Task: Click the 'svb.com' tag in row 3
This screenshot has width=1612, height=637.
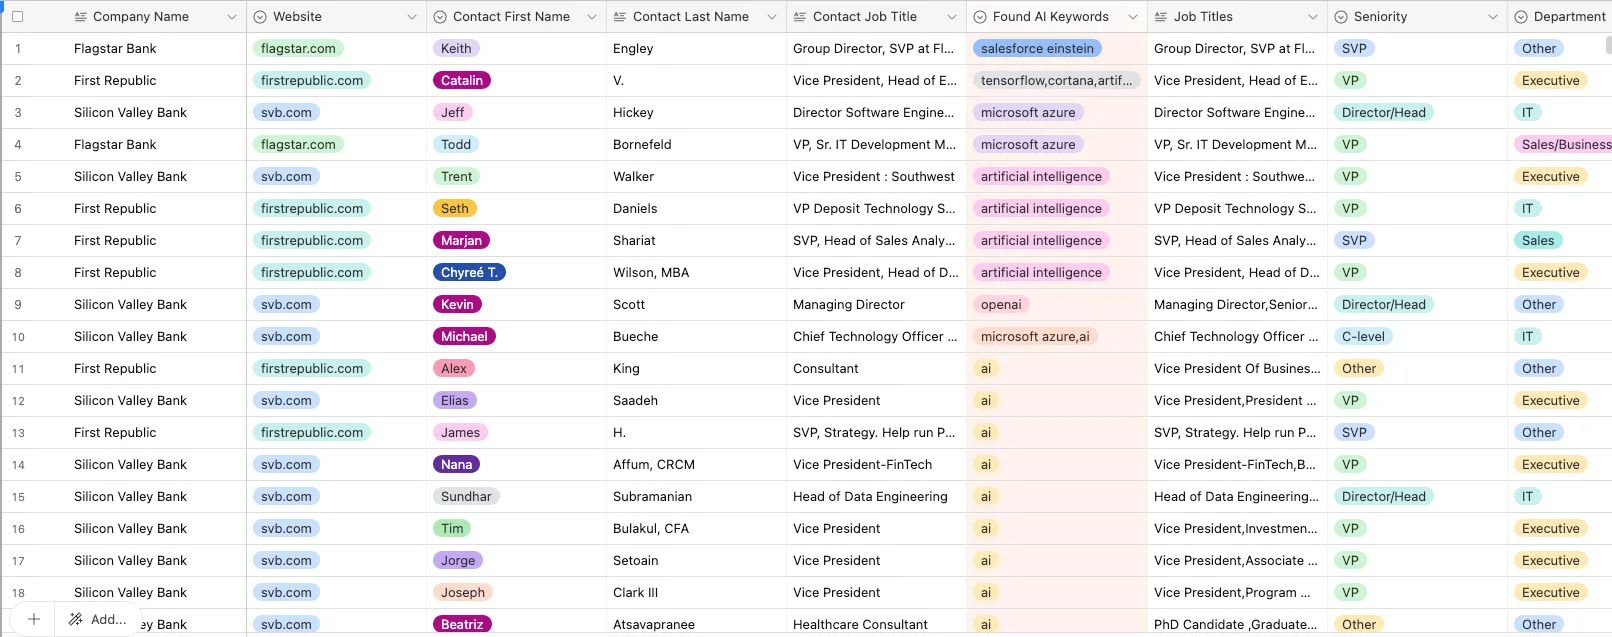Action: click(286, 112)
